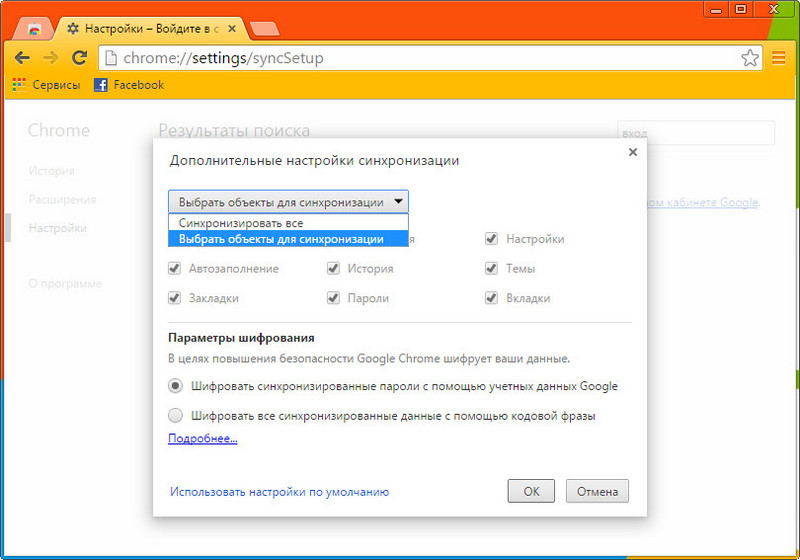
Task: Switch to the first pinned tab
Action: click(x=34, y=29)
